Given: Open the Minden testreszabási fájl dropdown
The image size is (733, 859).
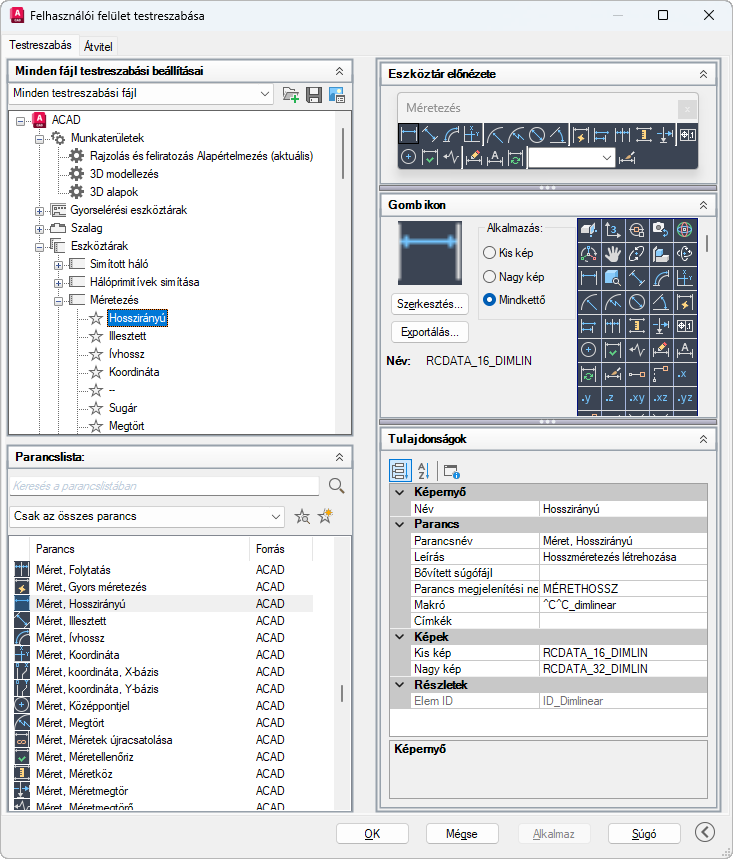Looking at the screenshot, I should (x=141, y=94).
